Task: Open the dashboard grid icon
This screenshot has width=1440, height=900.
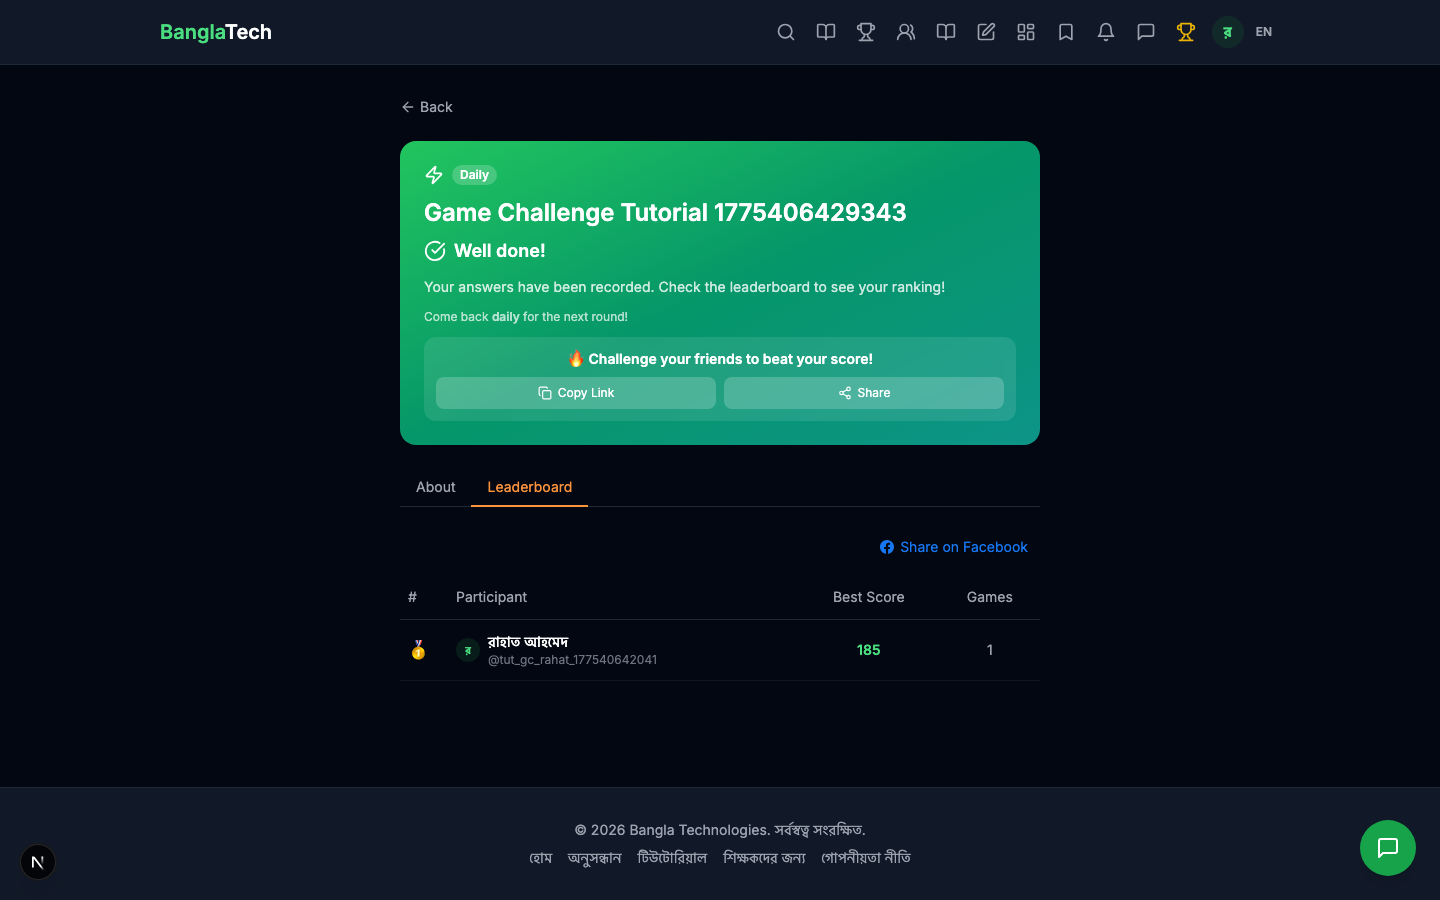Action: [1026, 32]
